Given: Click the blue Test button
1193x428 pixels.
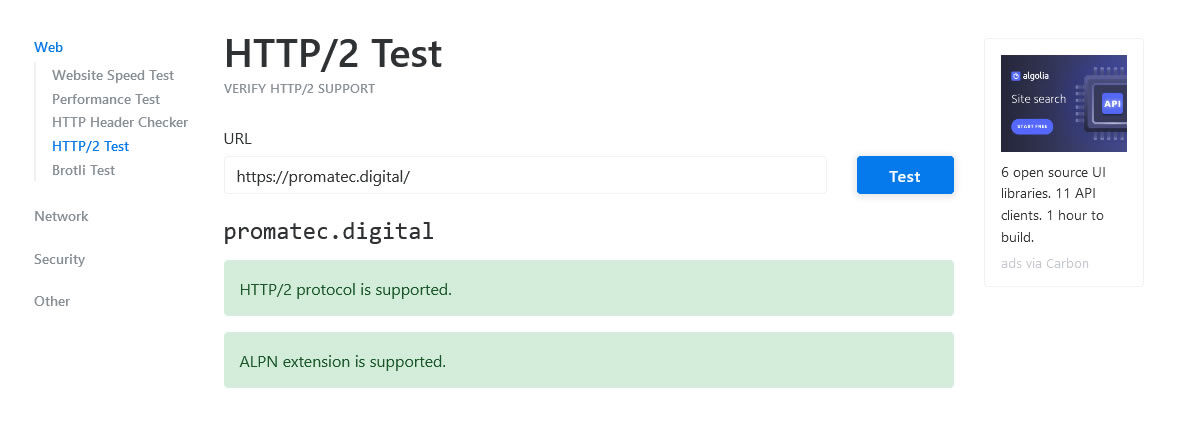Looking at the screenshot, I should click(x=904, y=176).
